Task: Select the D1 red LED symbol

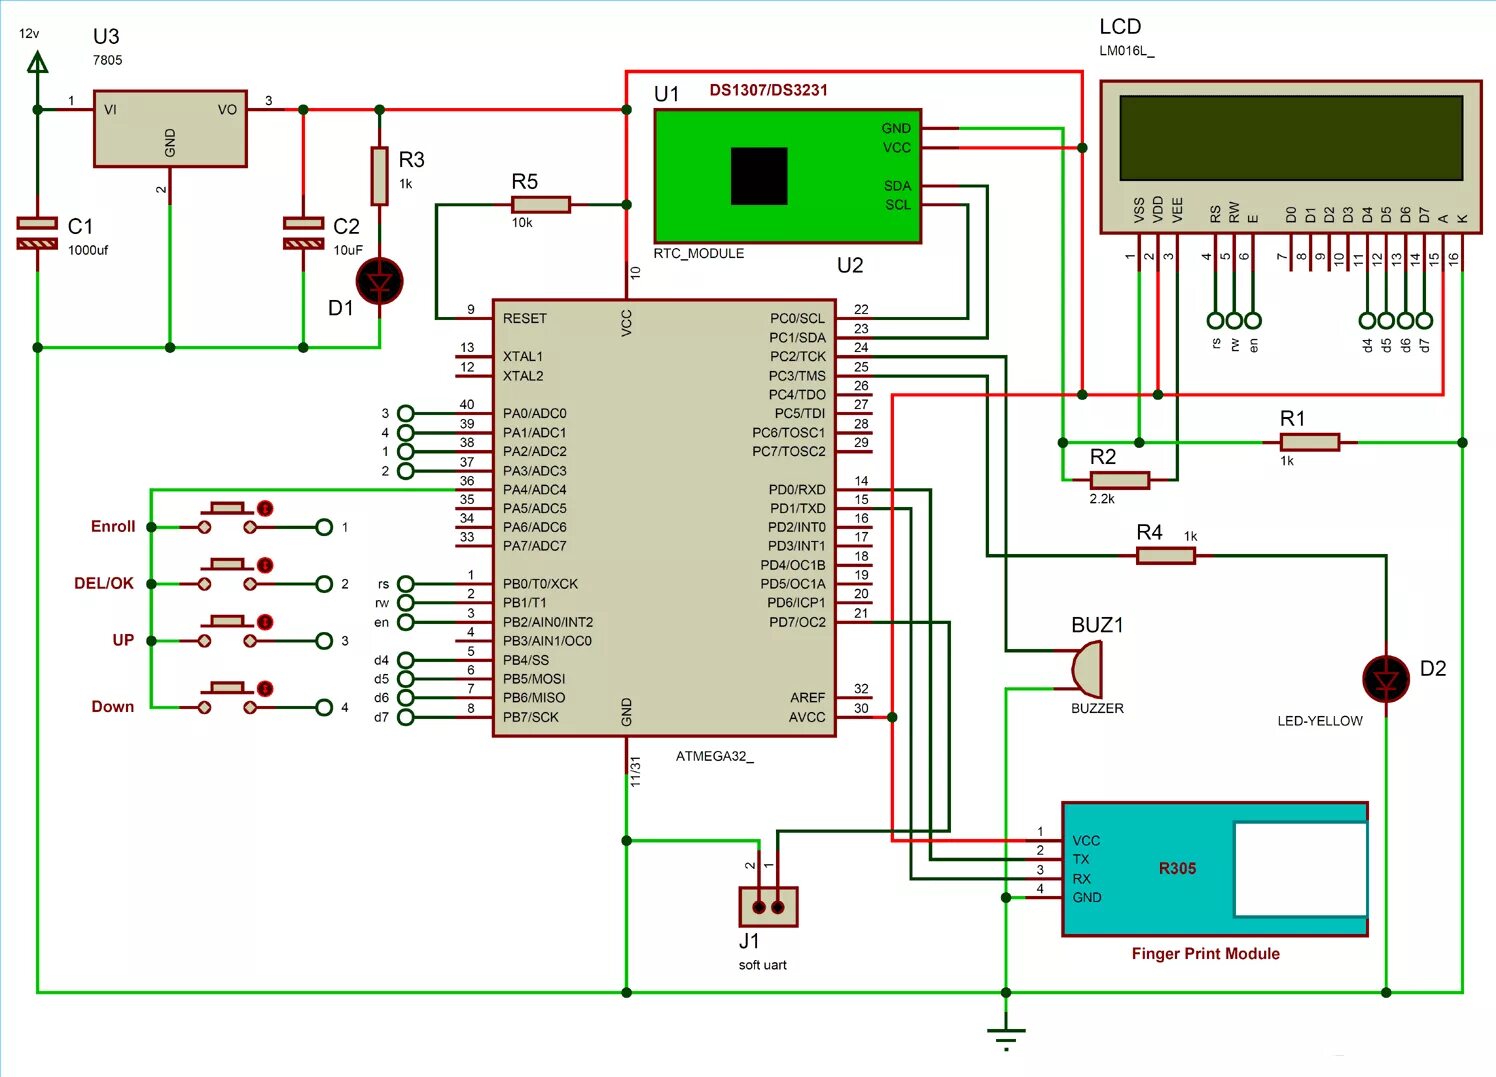Action: 379,282
